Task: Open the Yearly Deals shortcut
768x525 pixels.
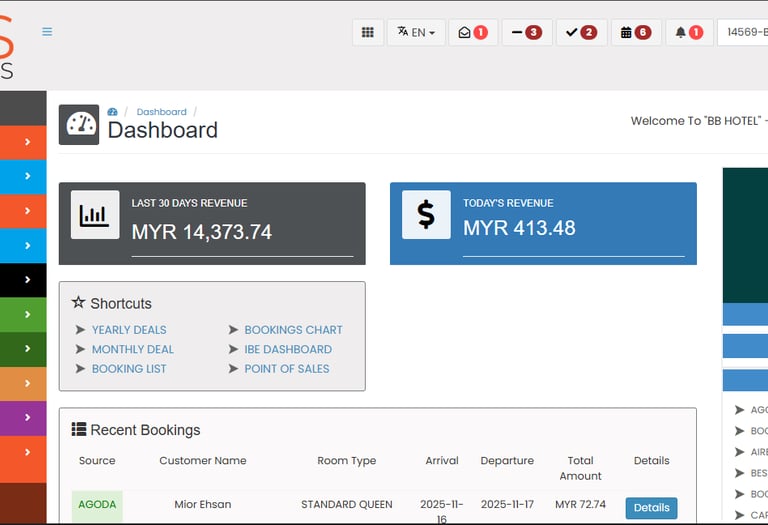Action: 129,330
